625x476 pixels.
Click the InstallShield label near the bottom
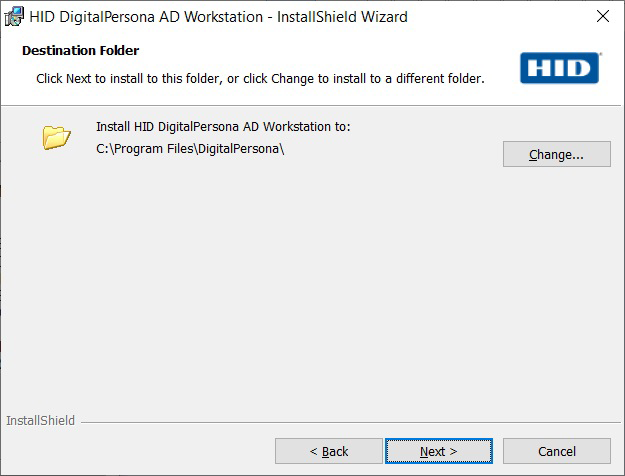[x=40, y=421]
